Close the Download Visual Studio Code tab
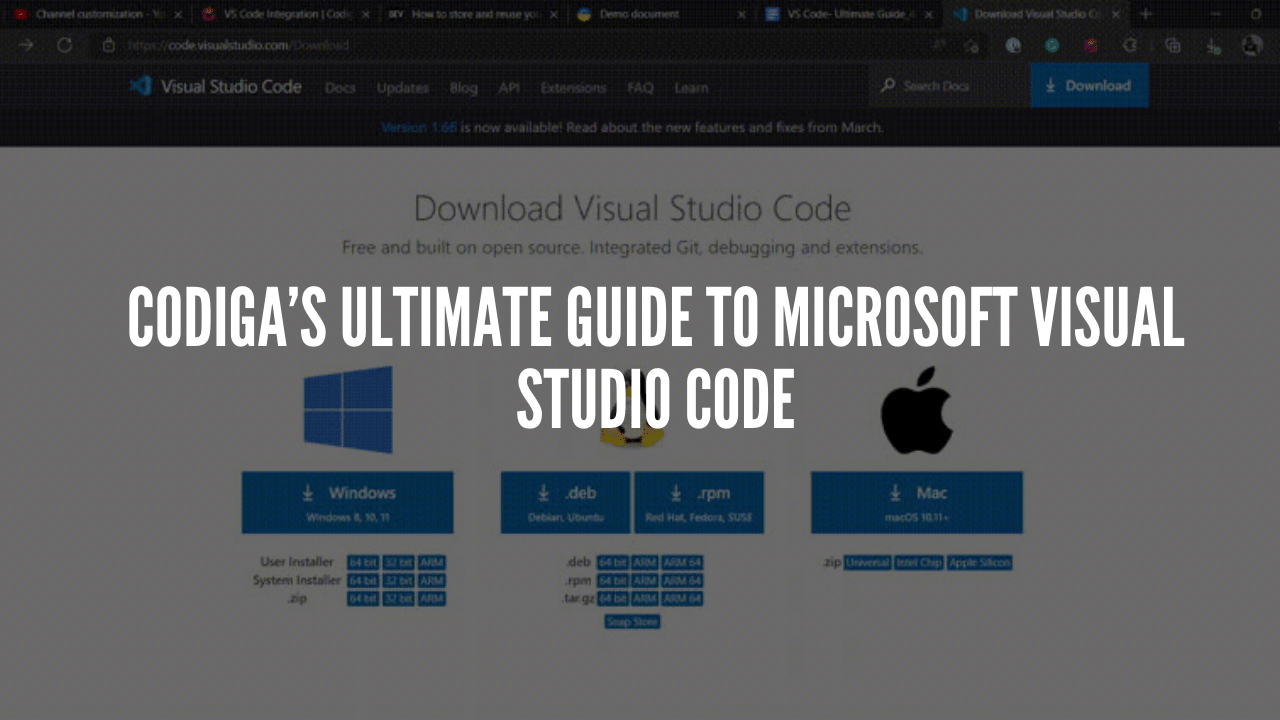 coord(1116,14)
